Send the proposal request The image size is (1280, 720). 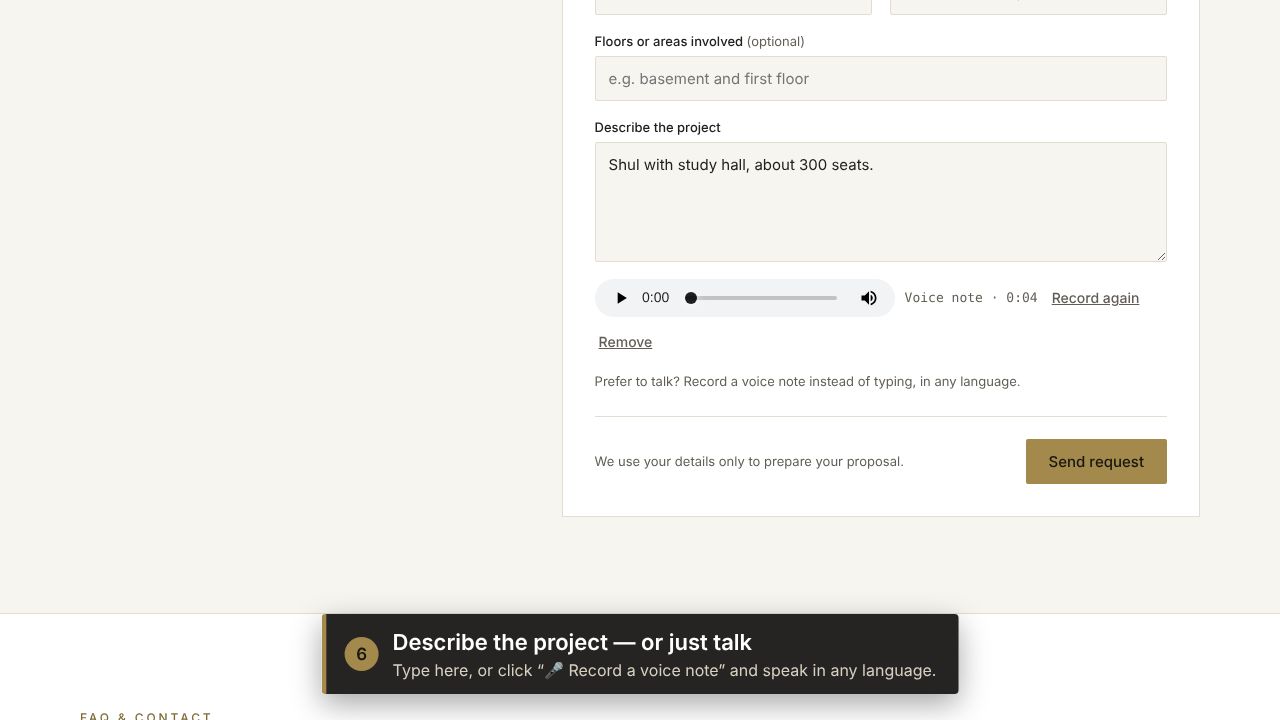(x=1096, y=462)
